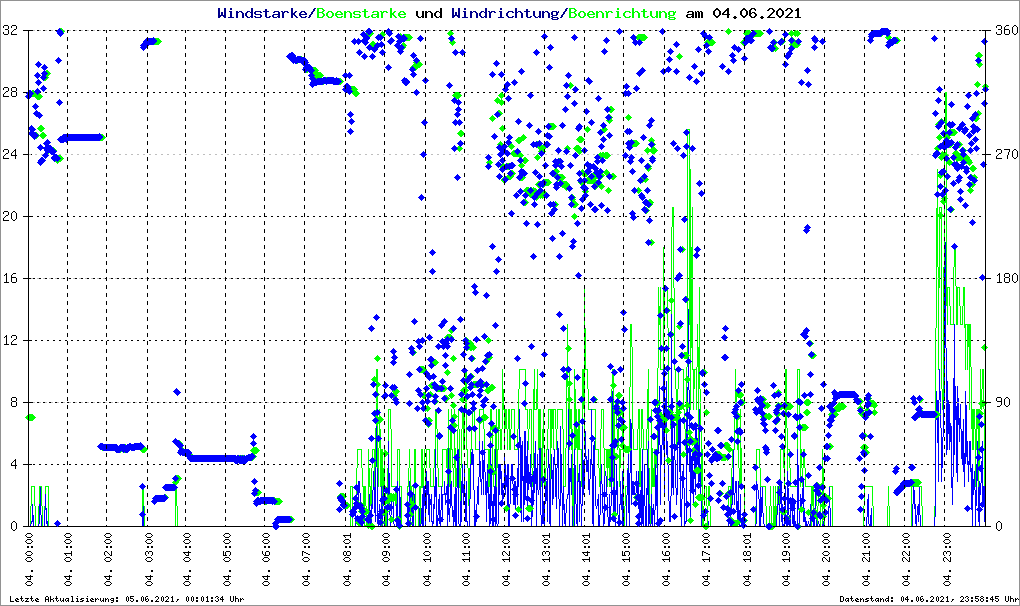Click the left axis value 12

coord(10,340)
